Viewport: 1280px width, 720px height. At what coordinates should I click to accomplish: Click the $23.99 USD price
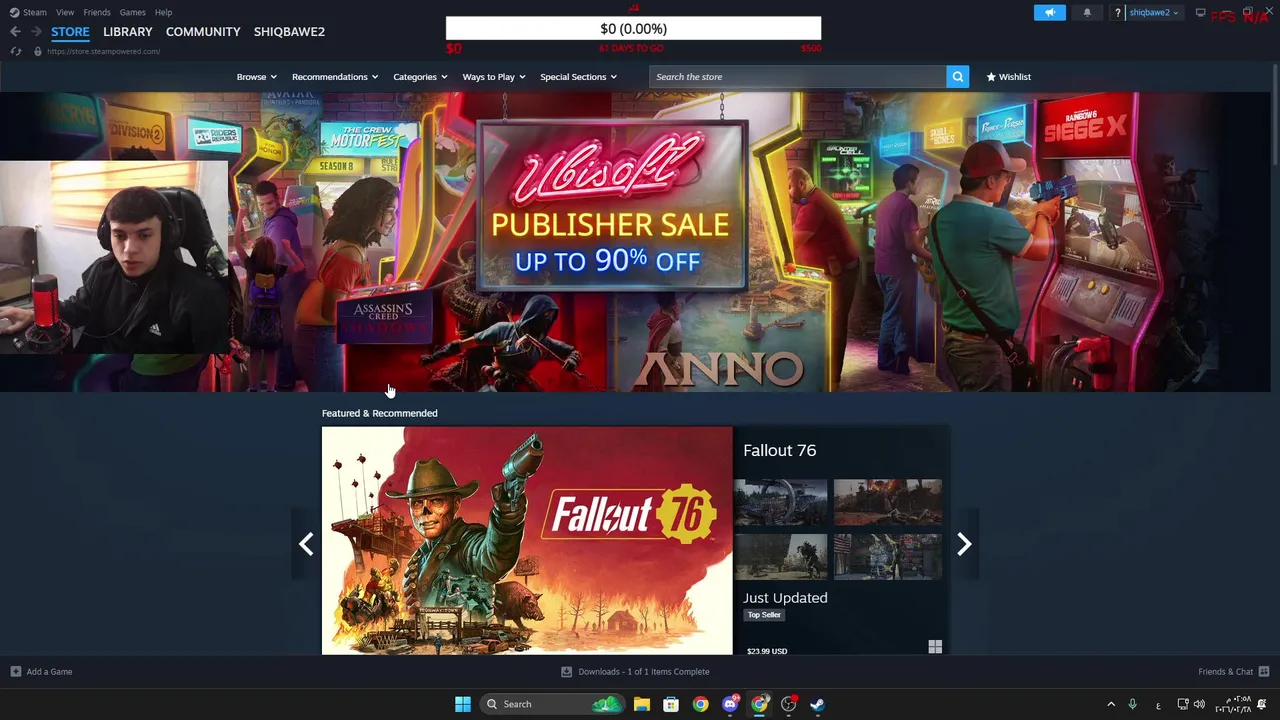point(767,651)
